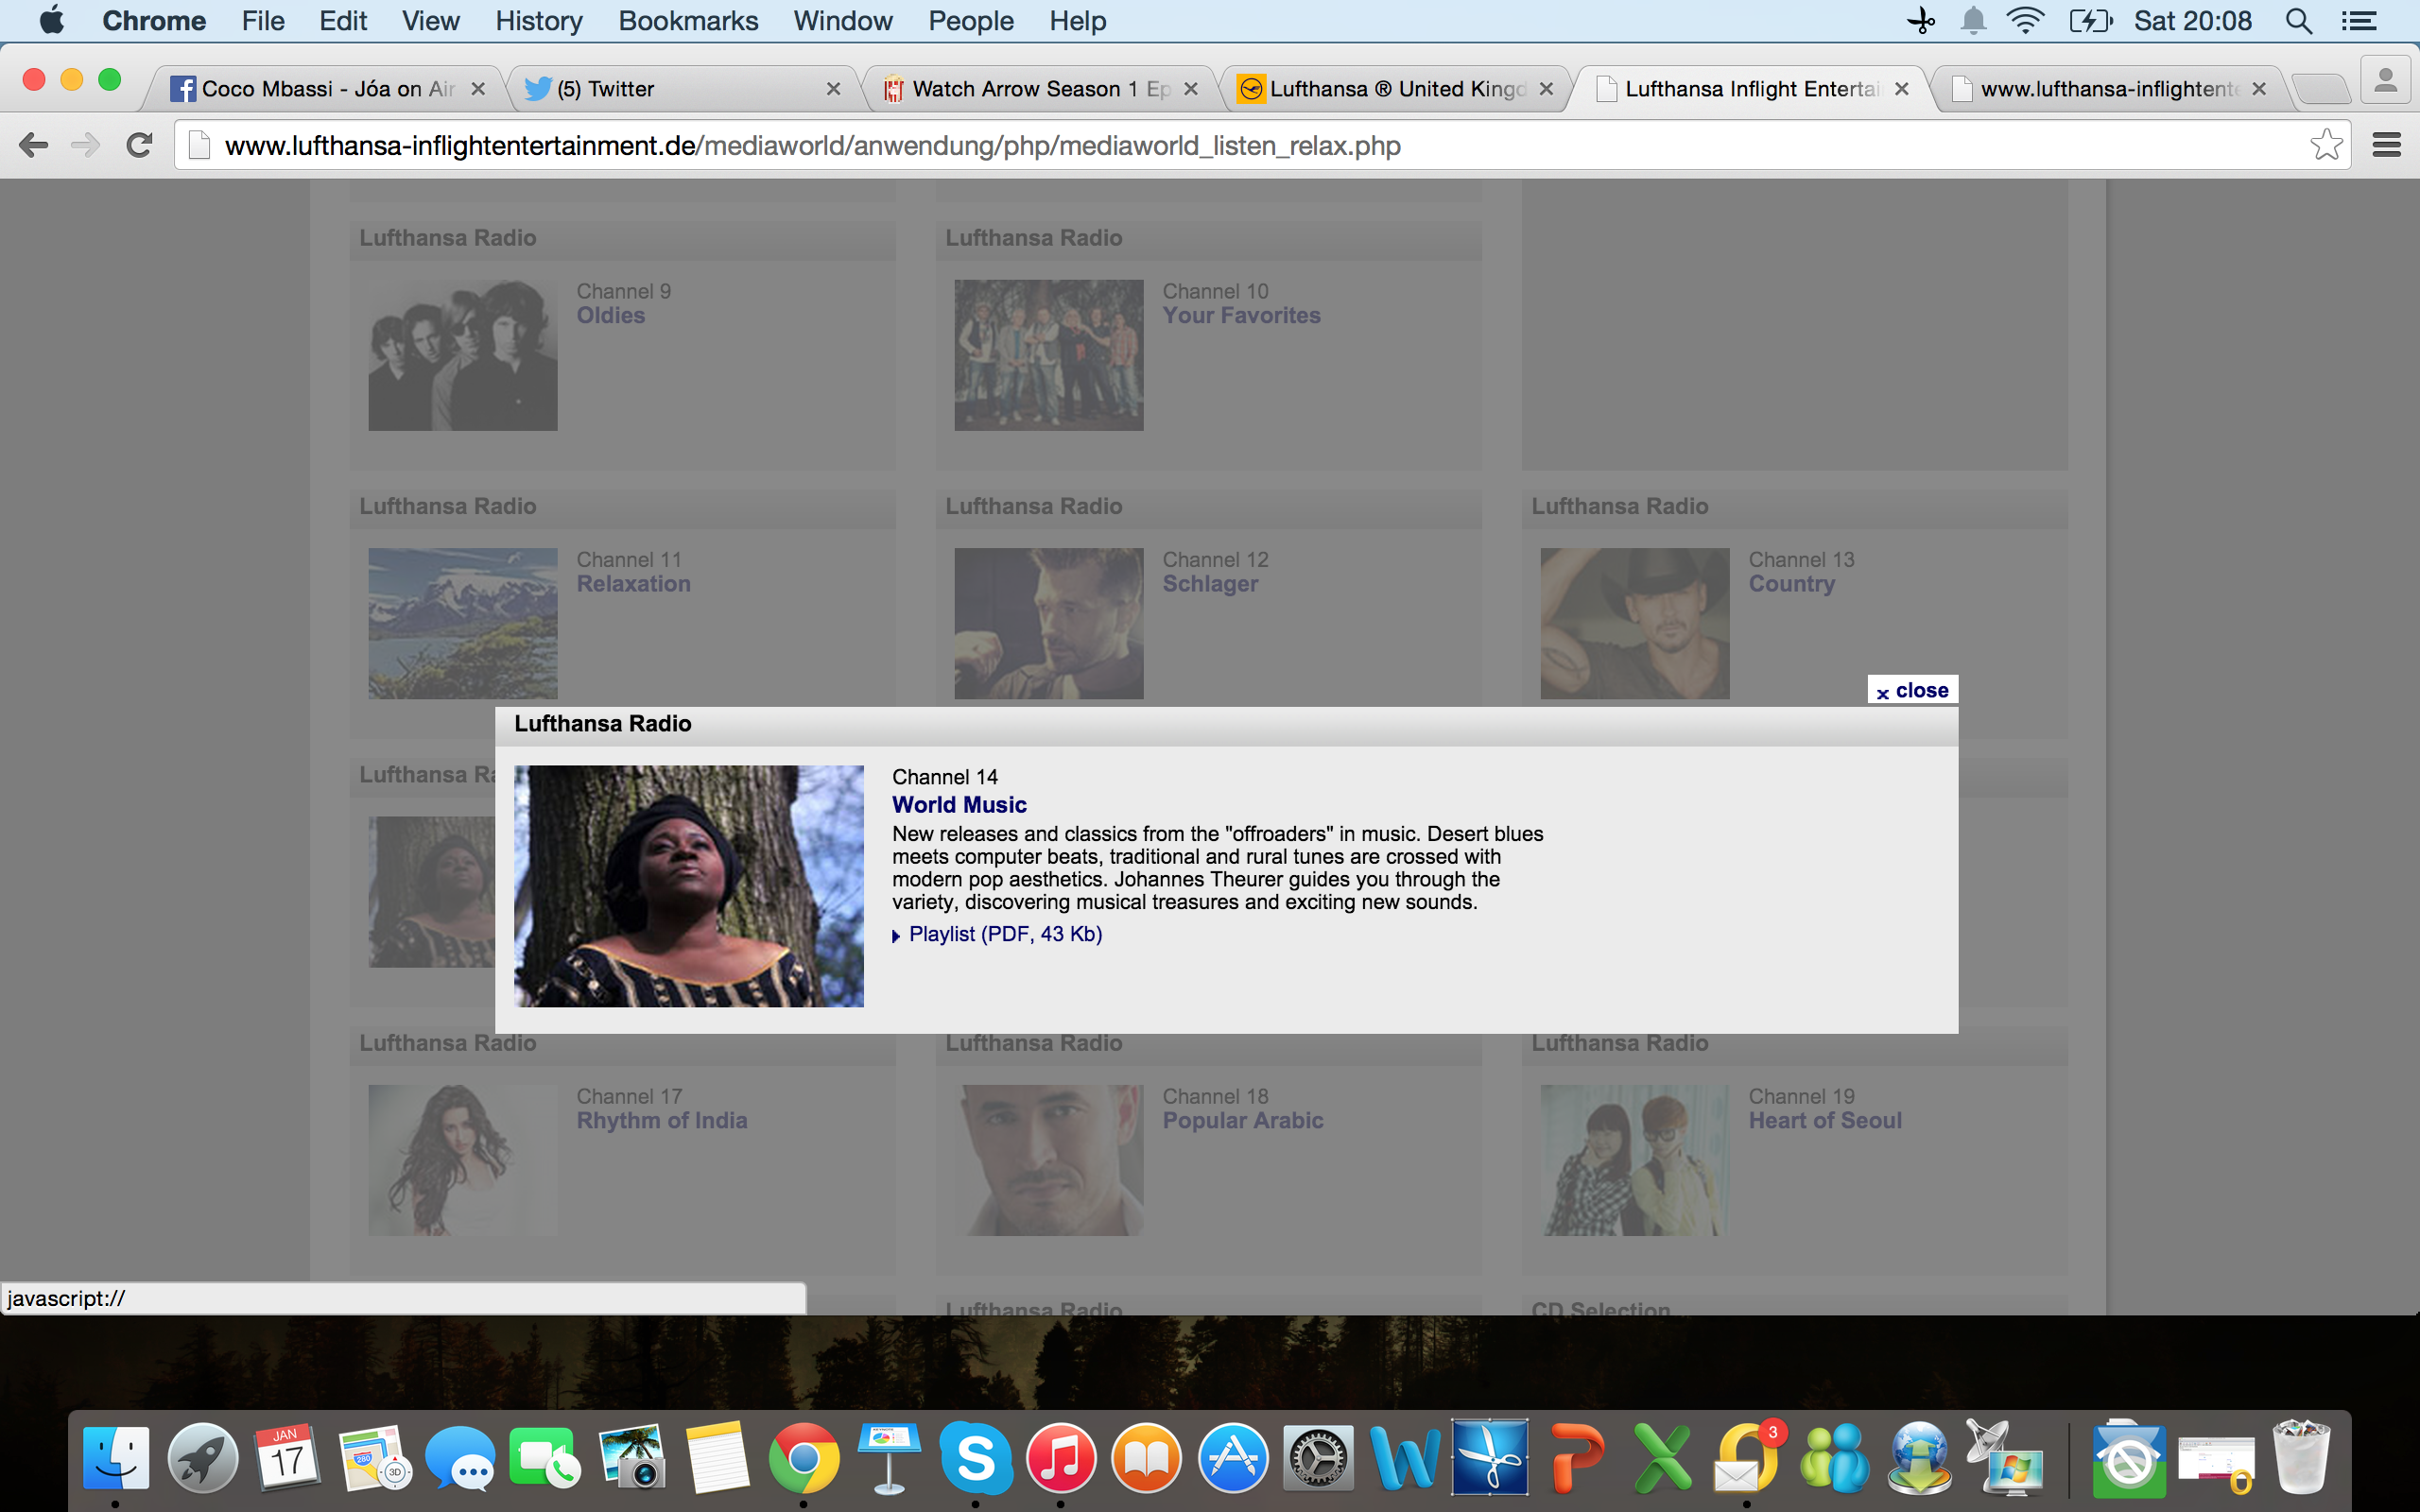Screen dimensions: 2420x1512
Task: Click the Chrome user profile icon
Action: click(x=2386, y=80)
